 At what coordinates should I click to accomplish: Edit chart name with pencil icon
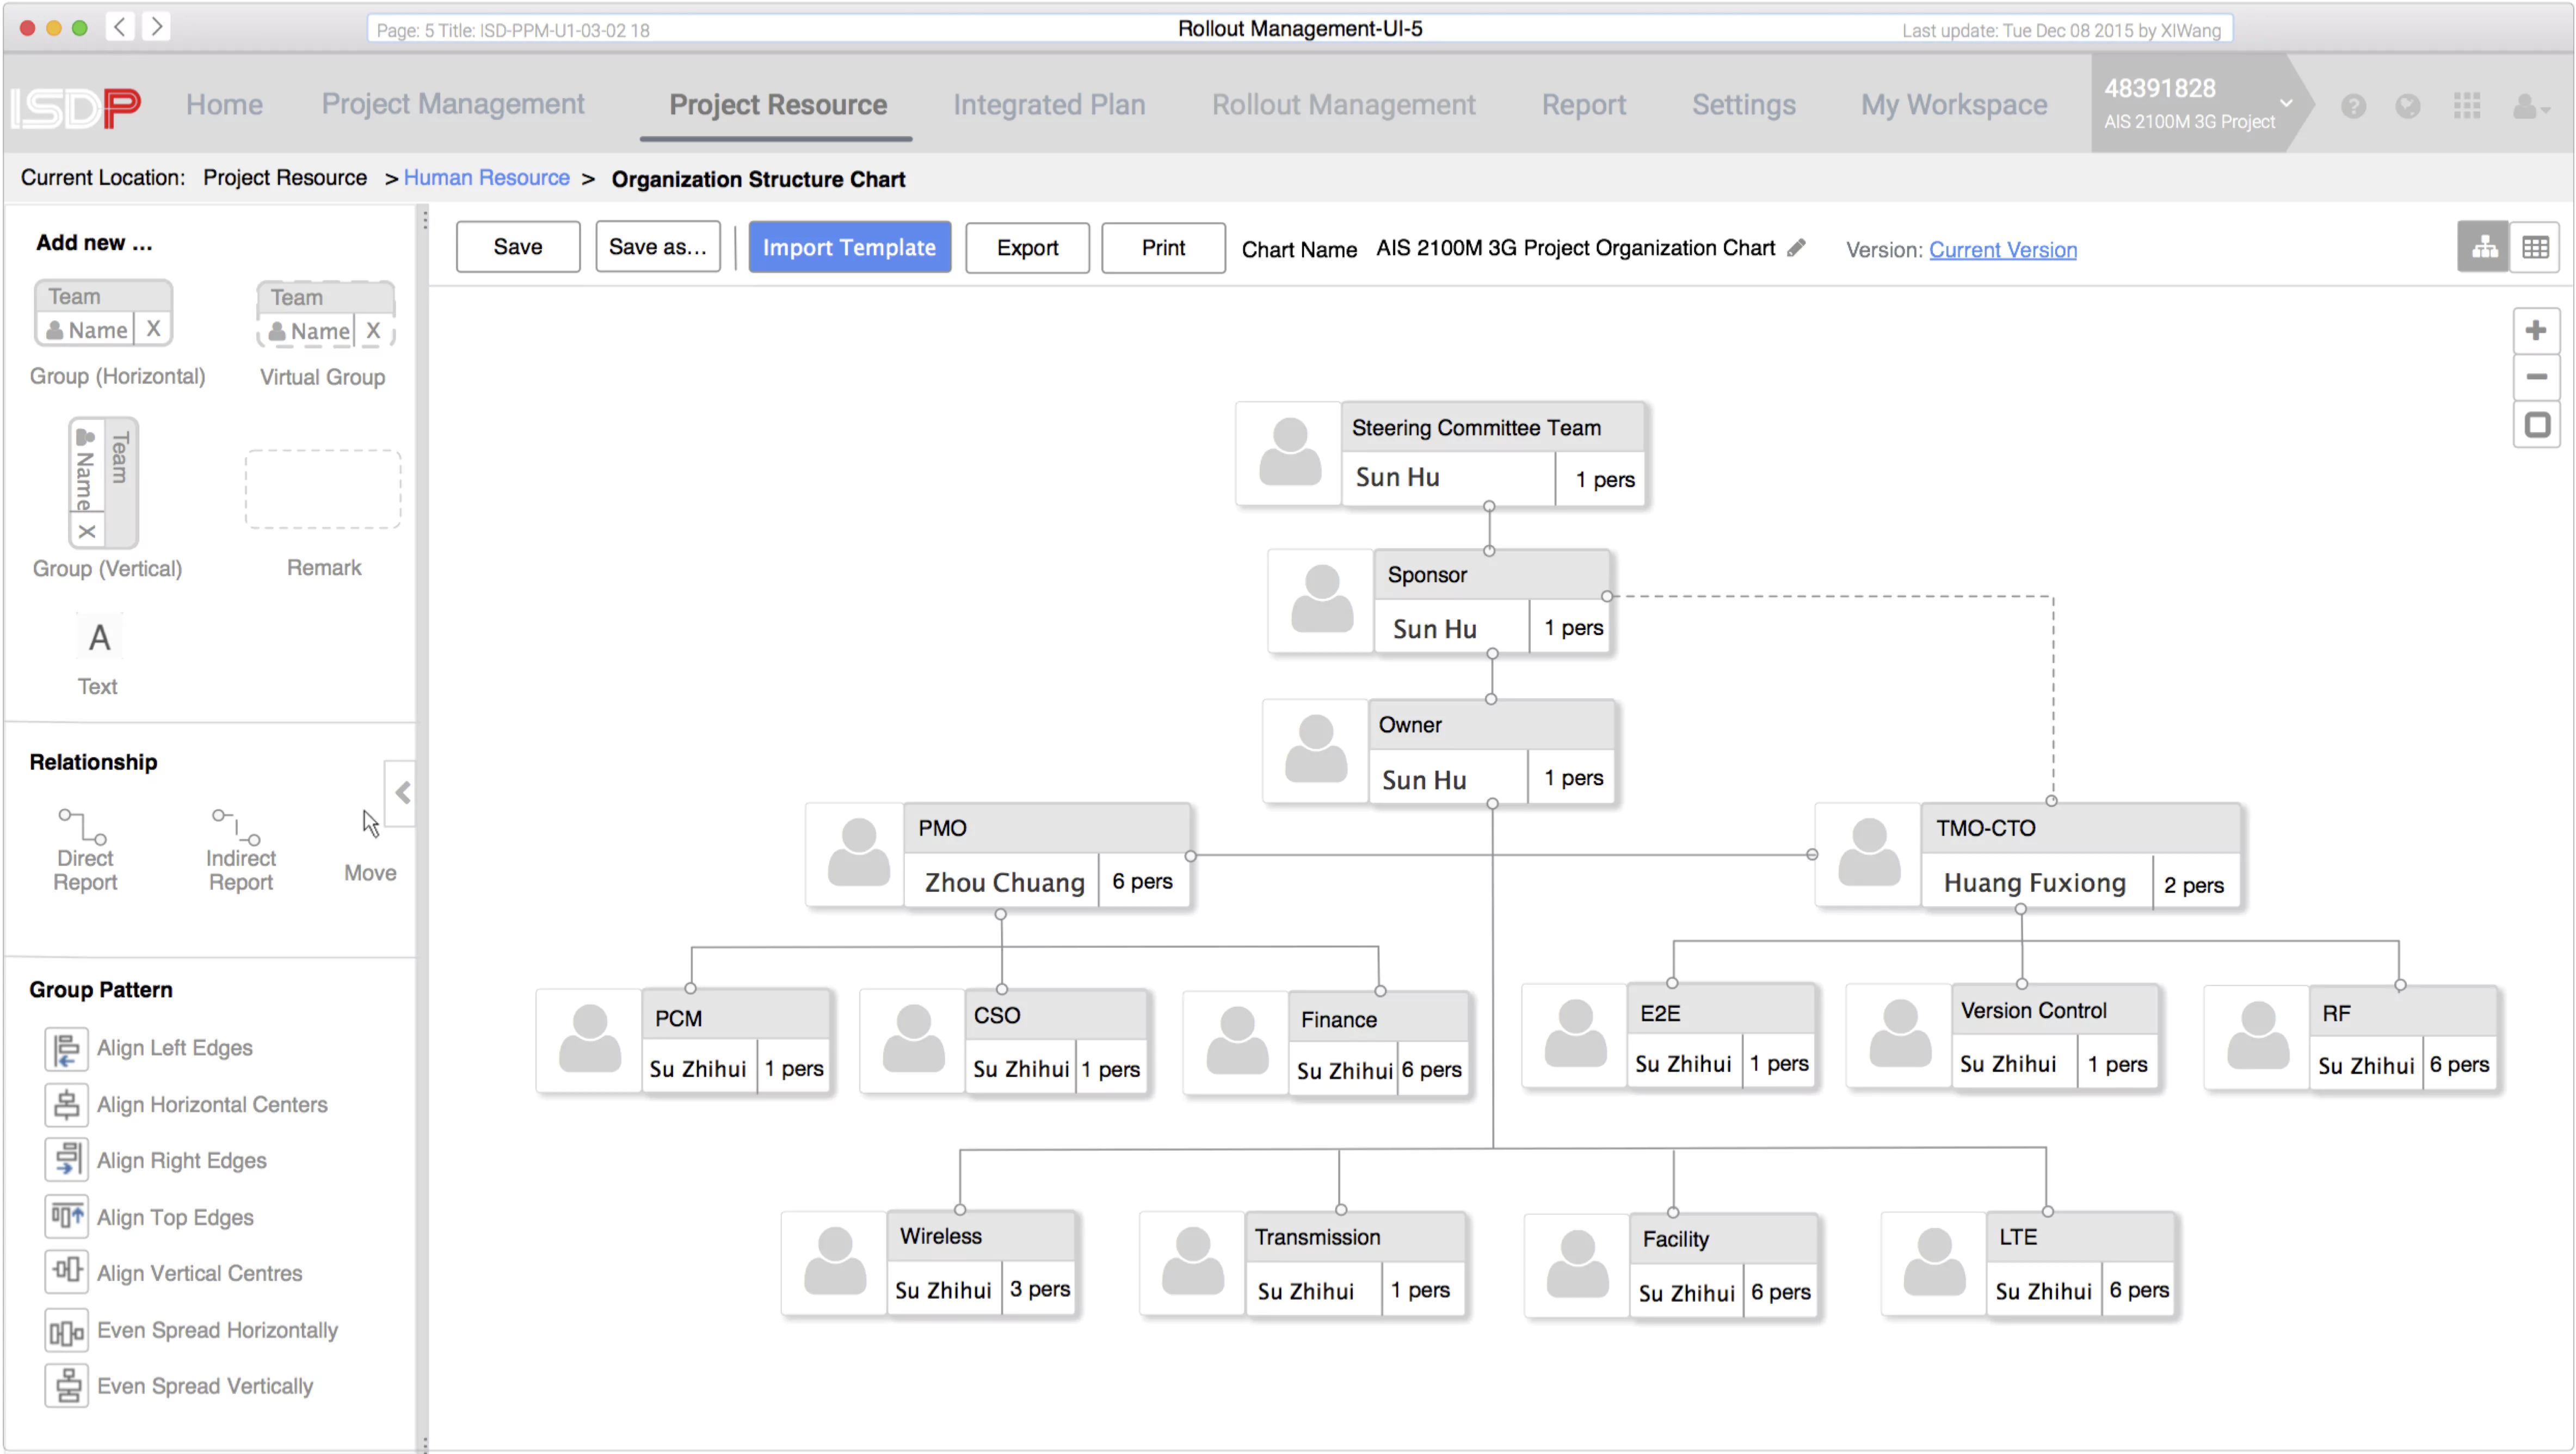coord(1796,248)
